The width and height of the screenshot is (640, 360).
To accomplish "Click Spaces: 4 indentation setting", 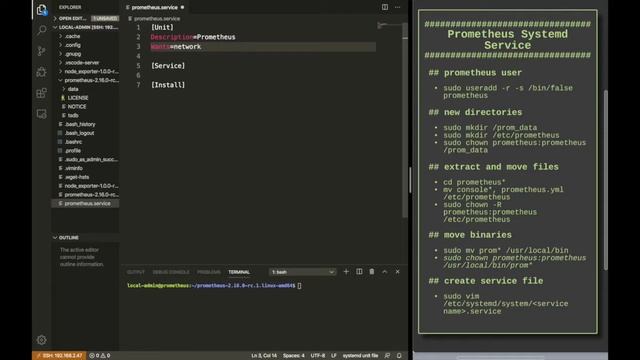I will tap(293, 356).
